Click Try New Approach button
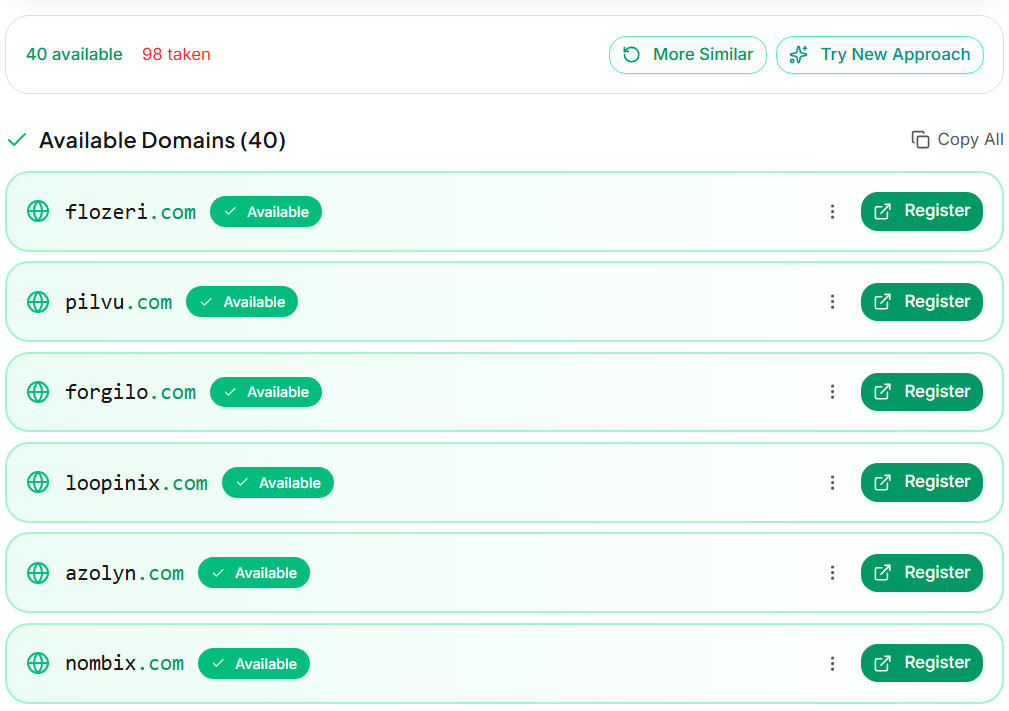This screenshot has height=711, width=1009. point(879,55)
